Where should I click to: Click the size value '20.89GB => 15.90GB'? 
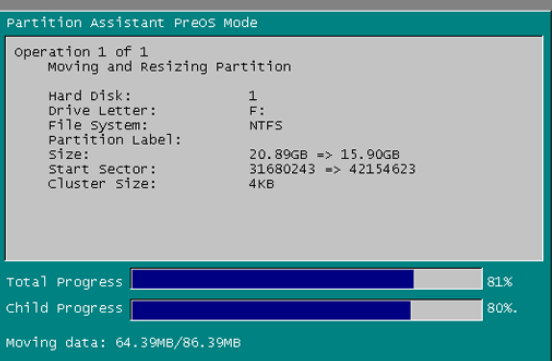tap(324, 155)
